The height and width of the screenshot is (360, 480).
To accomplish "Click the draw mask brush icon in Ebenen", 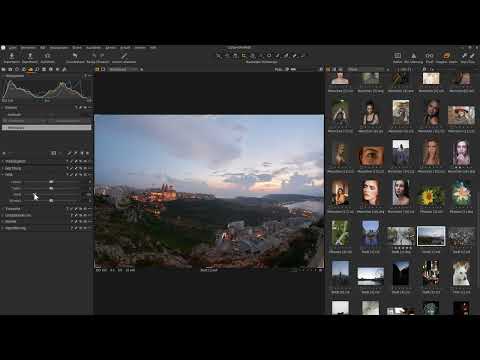I will point(69,153).
